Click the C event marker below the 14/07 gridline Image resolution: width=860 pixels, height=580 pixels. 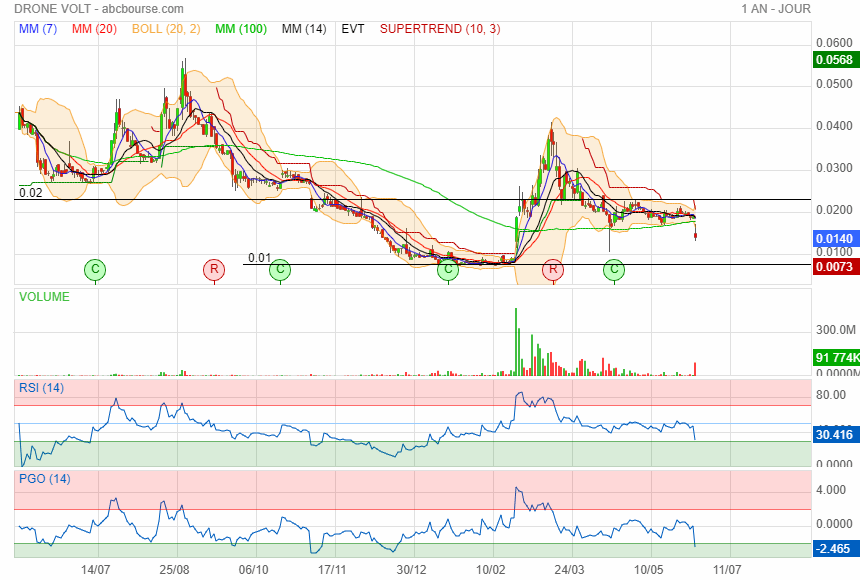[95, 269]
